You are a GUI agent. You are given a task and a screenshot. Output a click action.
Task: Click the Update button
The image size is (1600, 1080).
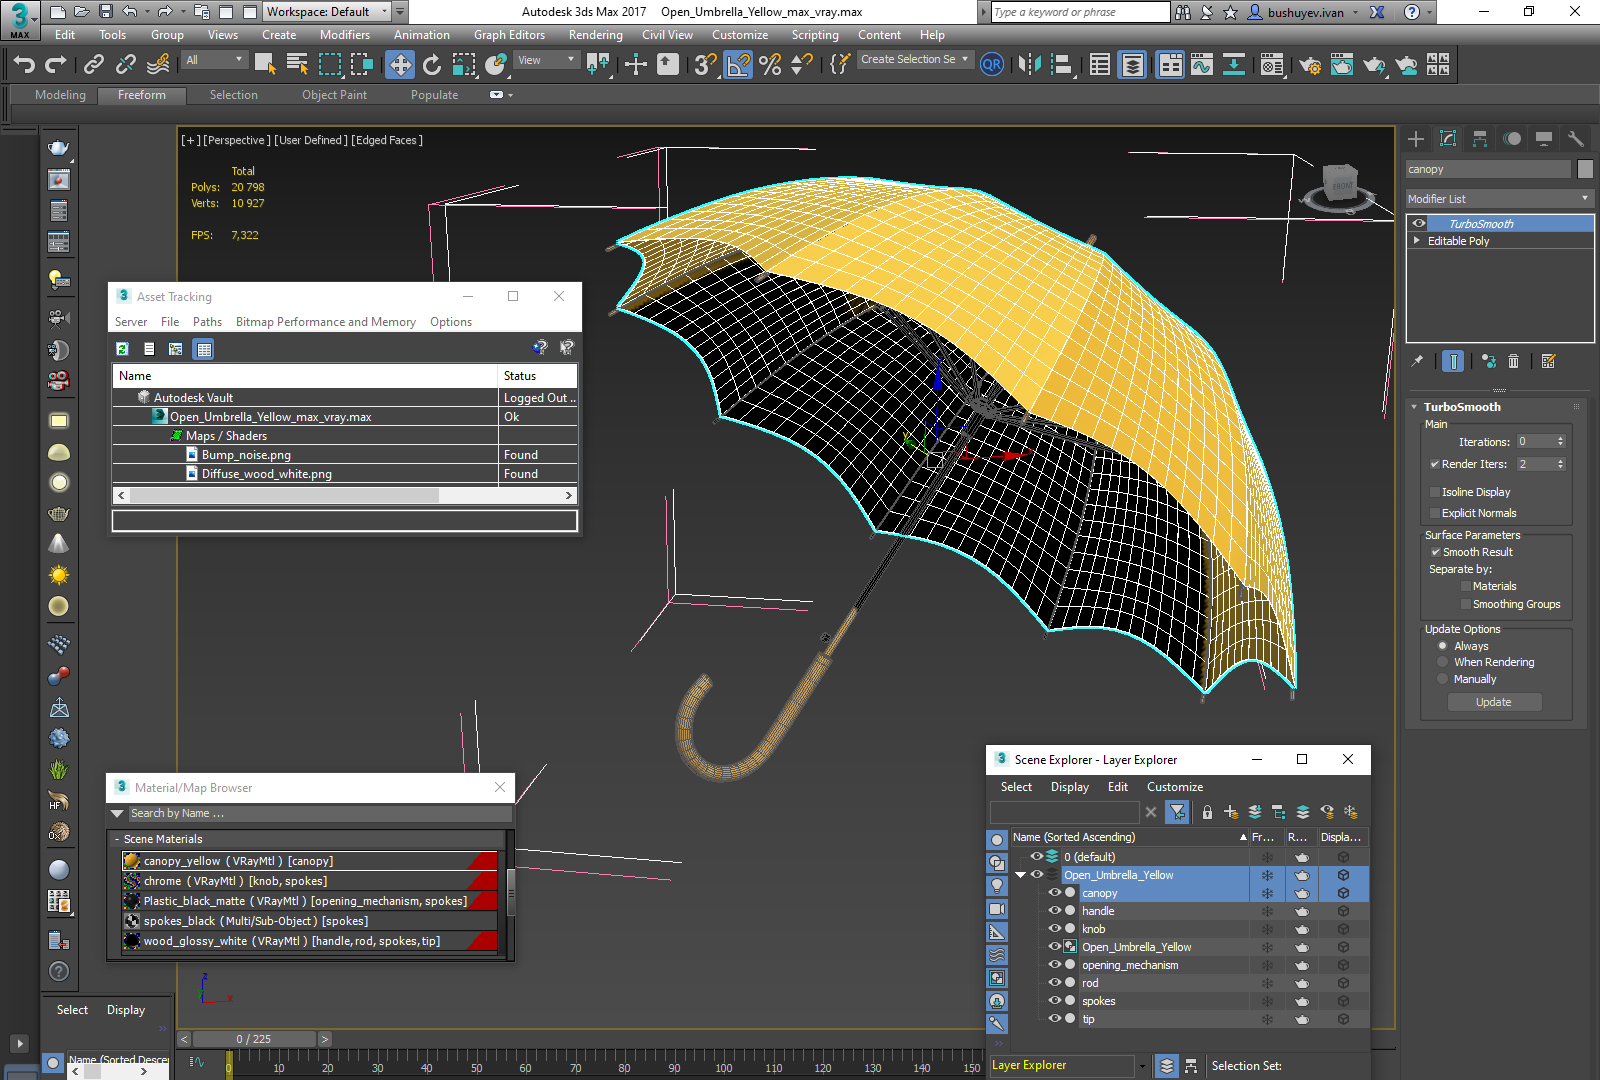pos(1494,702)
